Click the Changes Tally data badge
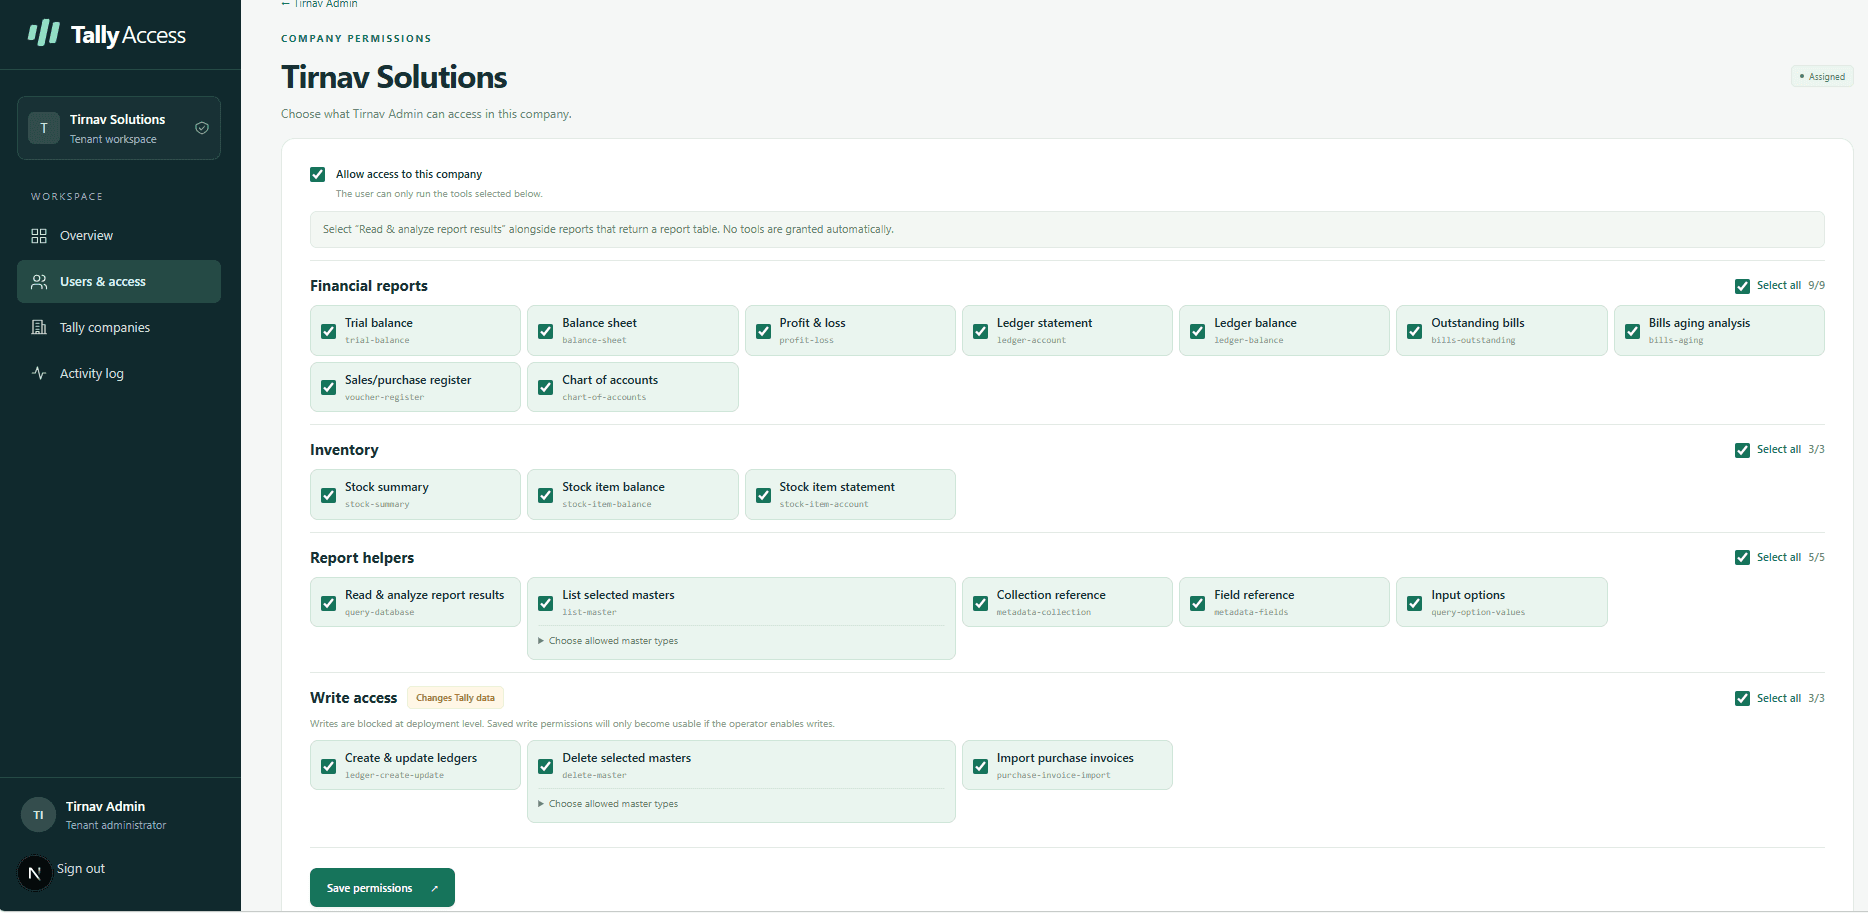 [x=455, y=698]
